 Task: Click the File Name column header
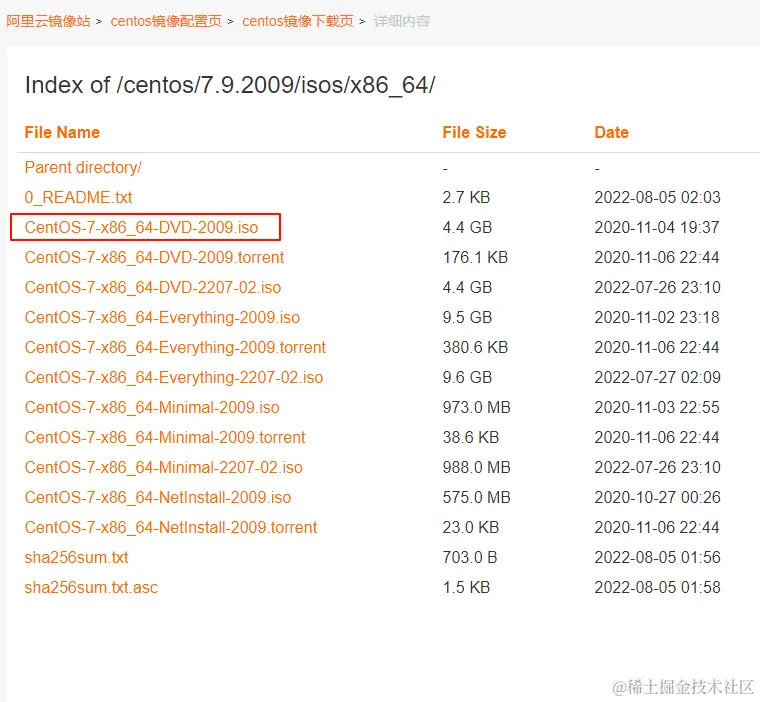[62, 132]
